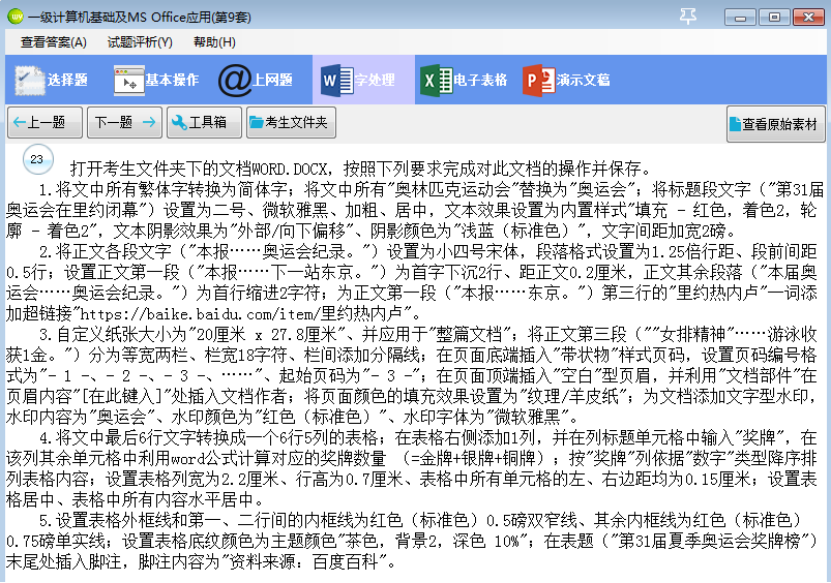Click the pin icon in title bar
Screen dimensions: 831x583
[x=688, y=16]
